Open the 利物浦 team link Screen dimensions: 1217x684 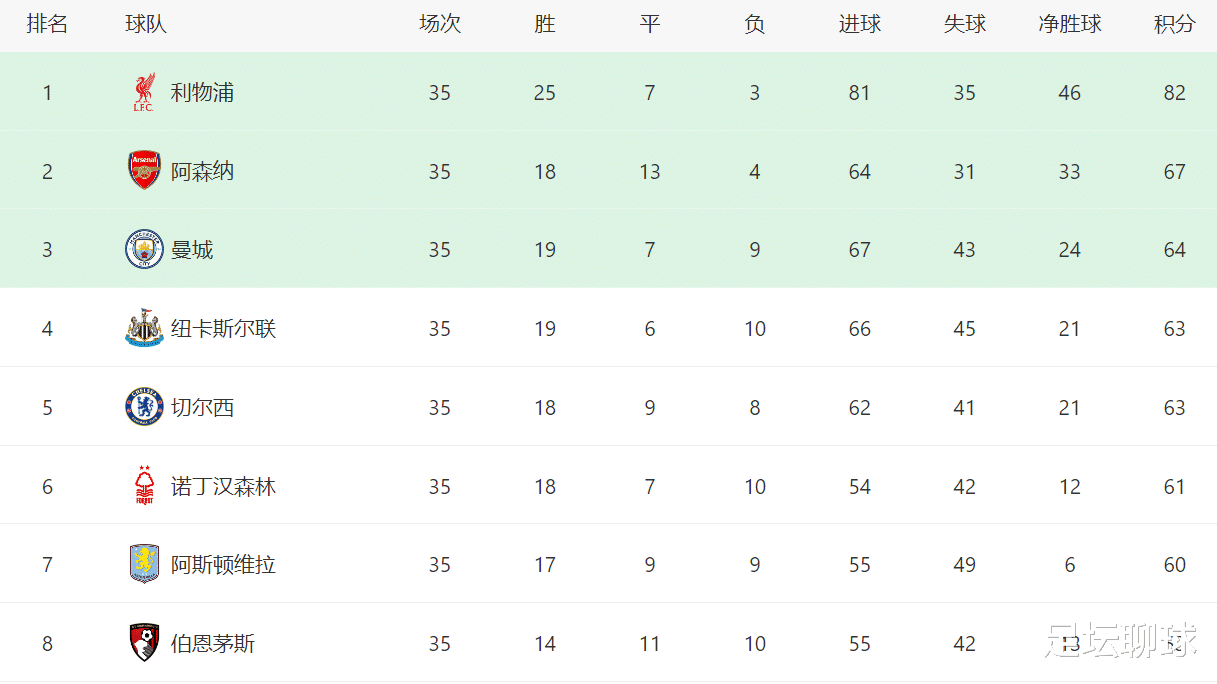coord(202,93)
